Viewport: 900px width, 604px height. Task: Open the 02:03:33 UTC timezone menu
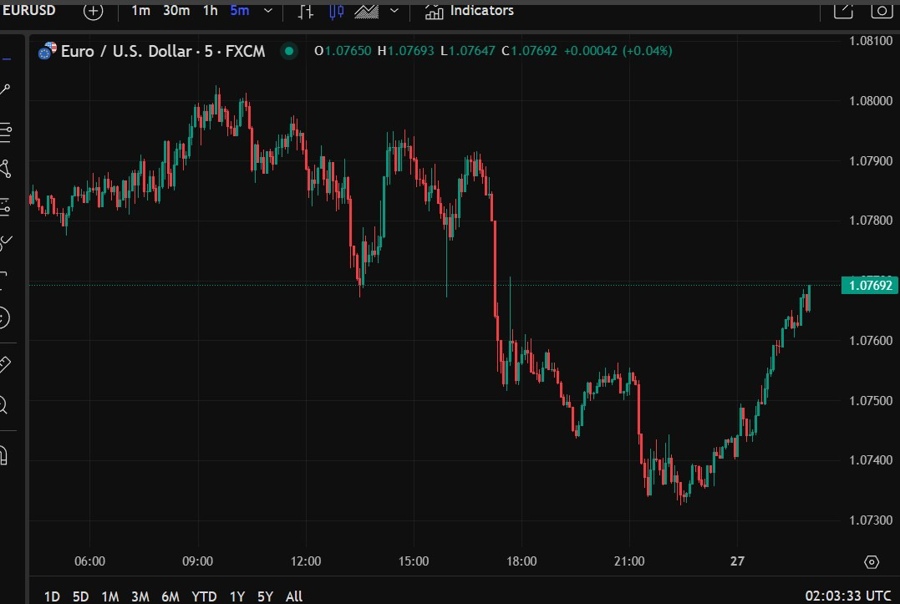pyautogui.click(x=847, y=596)
